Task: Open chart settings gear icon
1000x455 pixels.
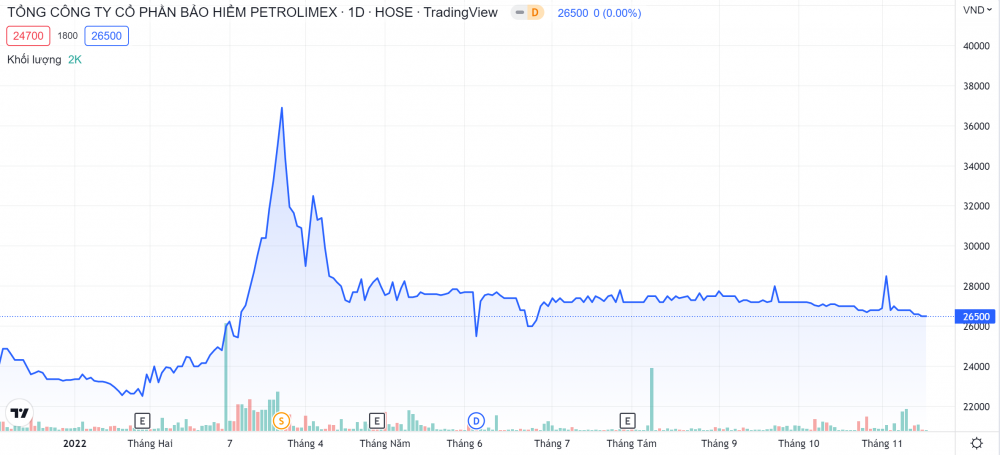Action: point(976,443)
